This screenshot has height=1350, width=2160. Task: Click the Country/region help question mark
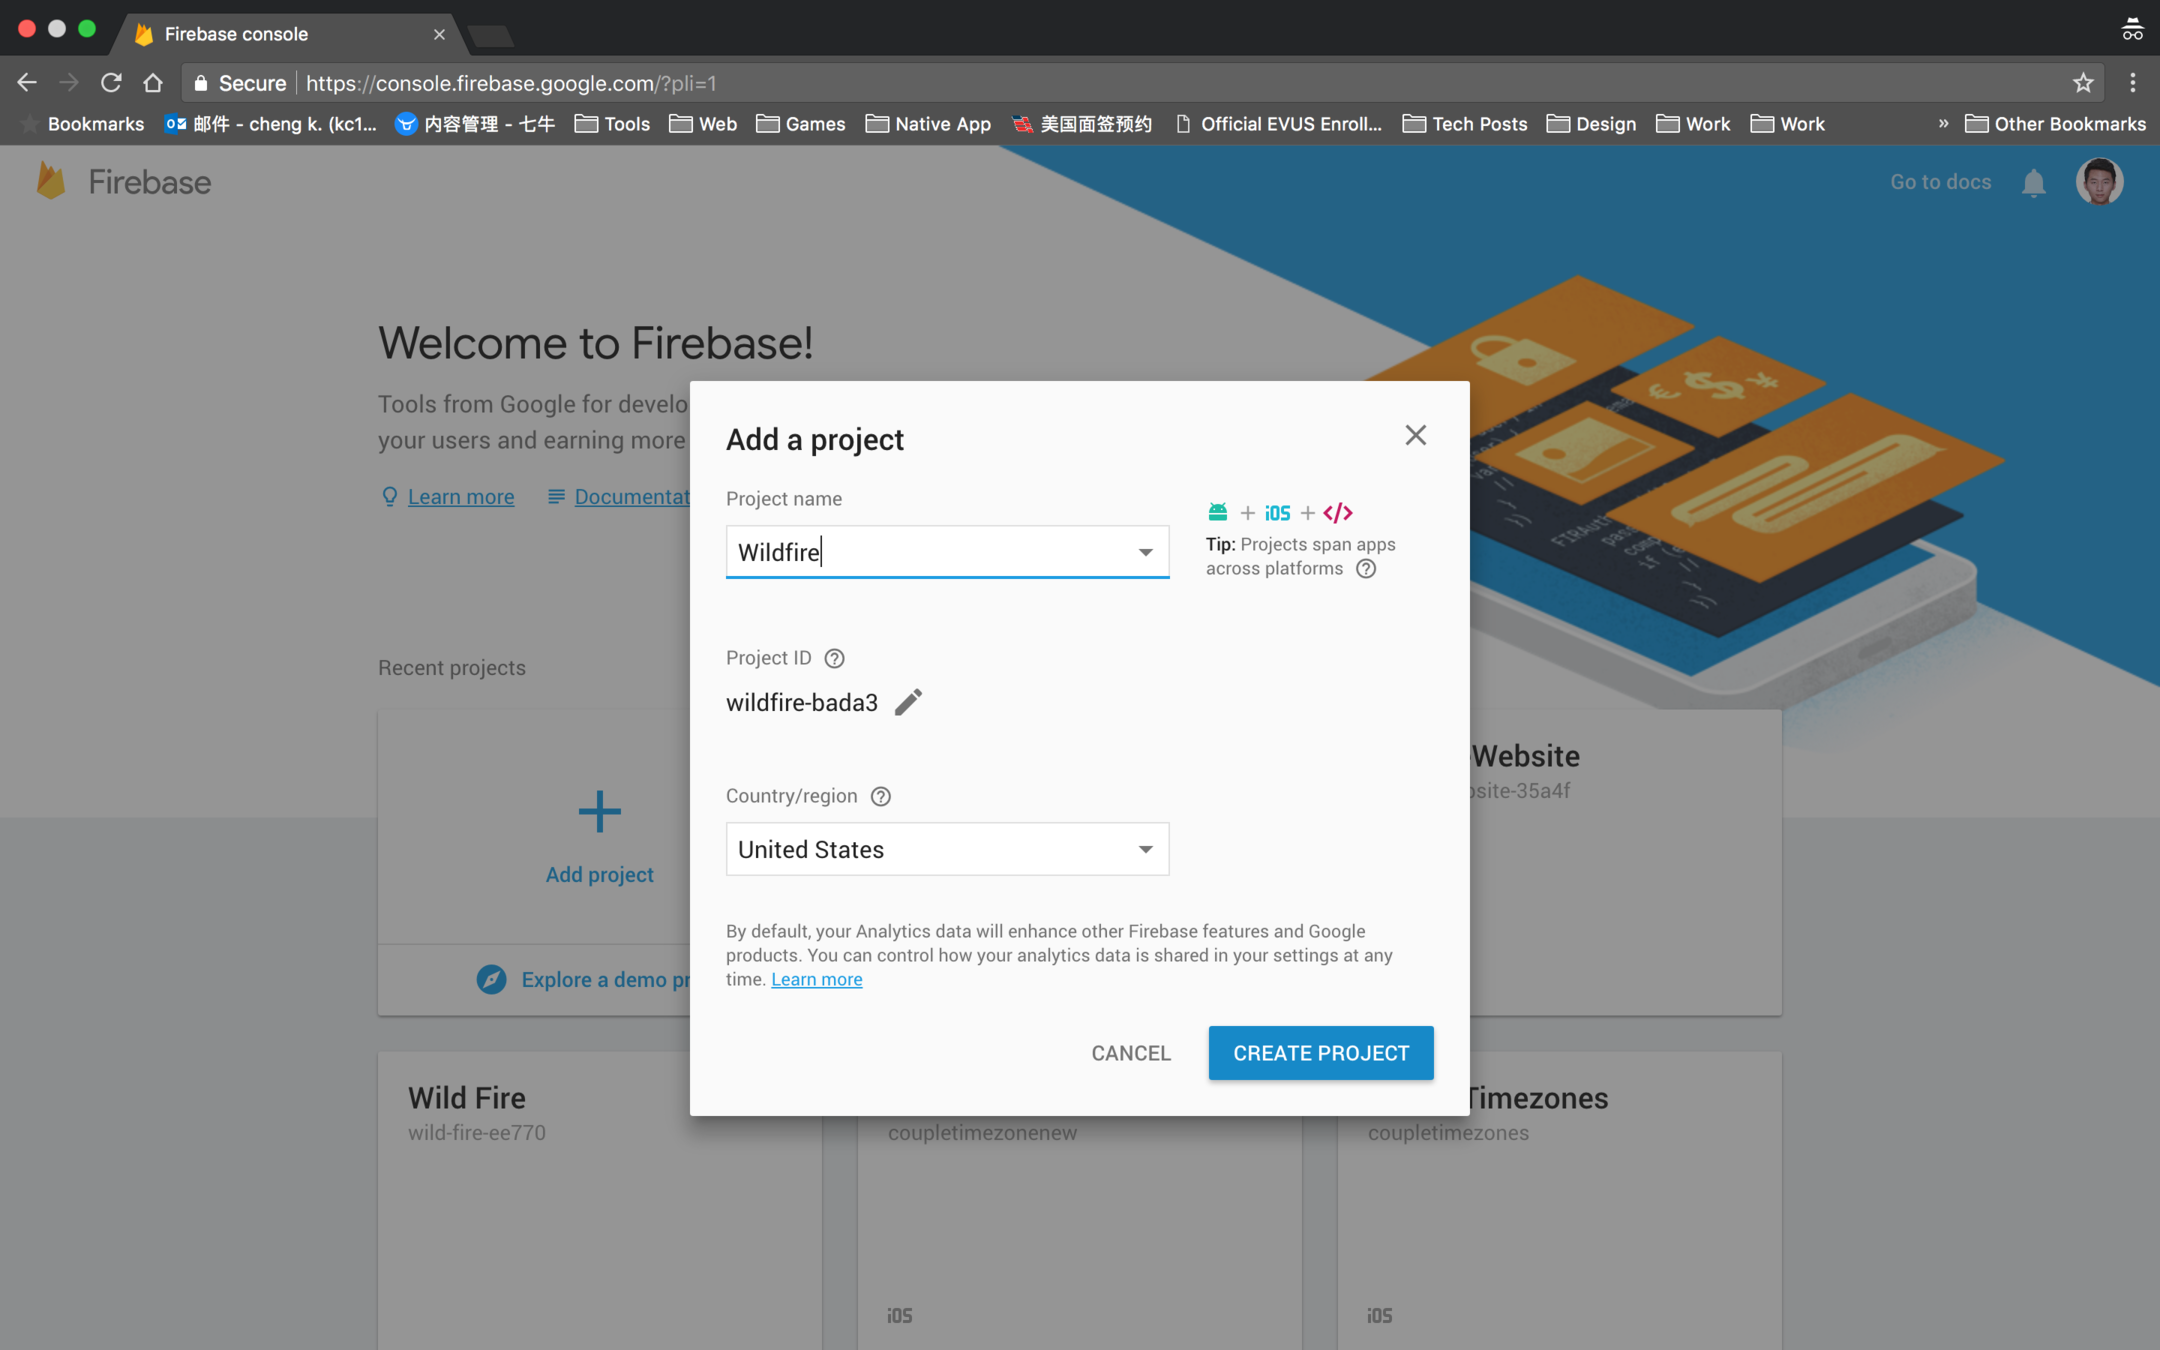(880, 796)
